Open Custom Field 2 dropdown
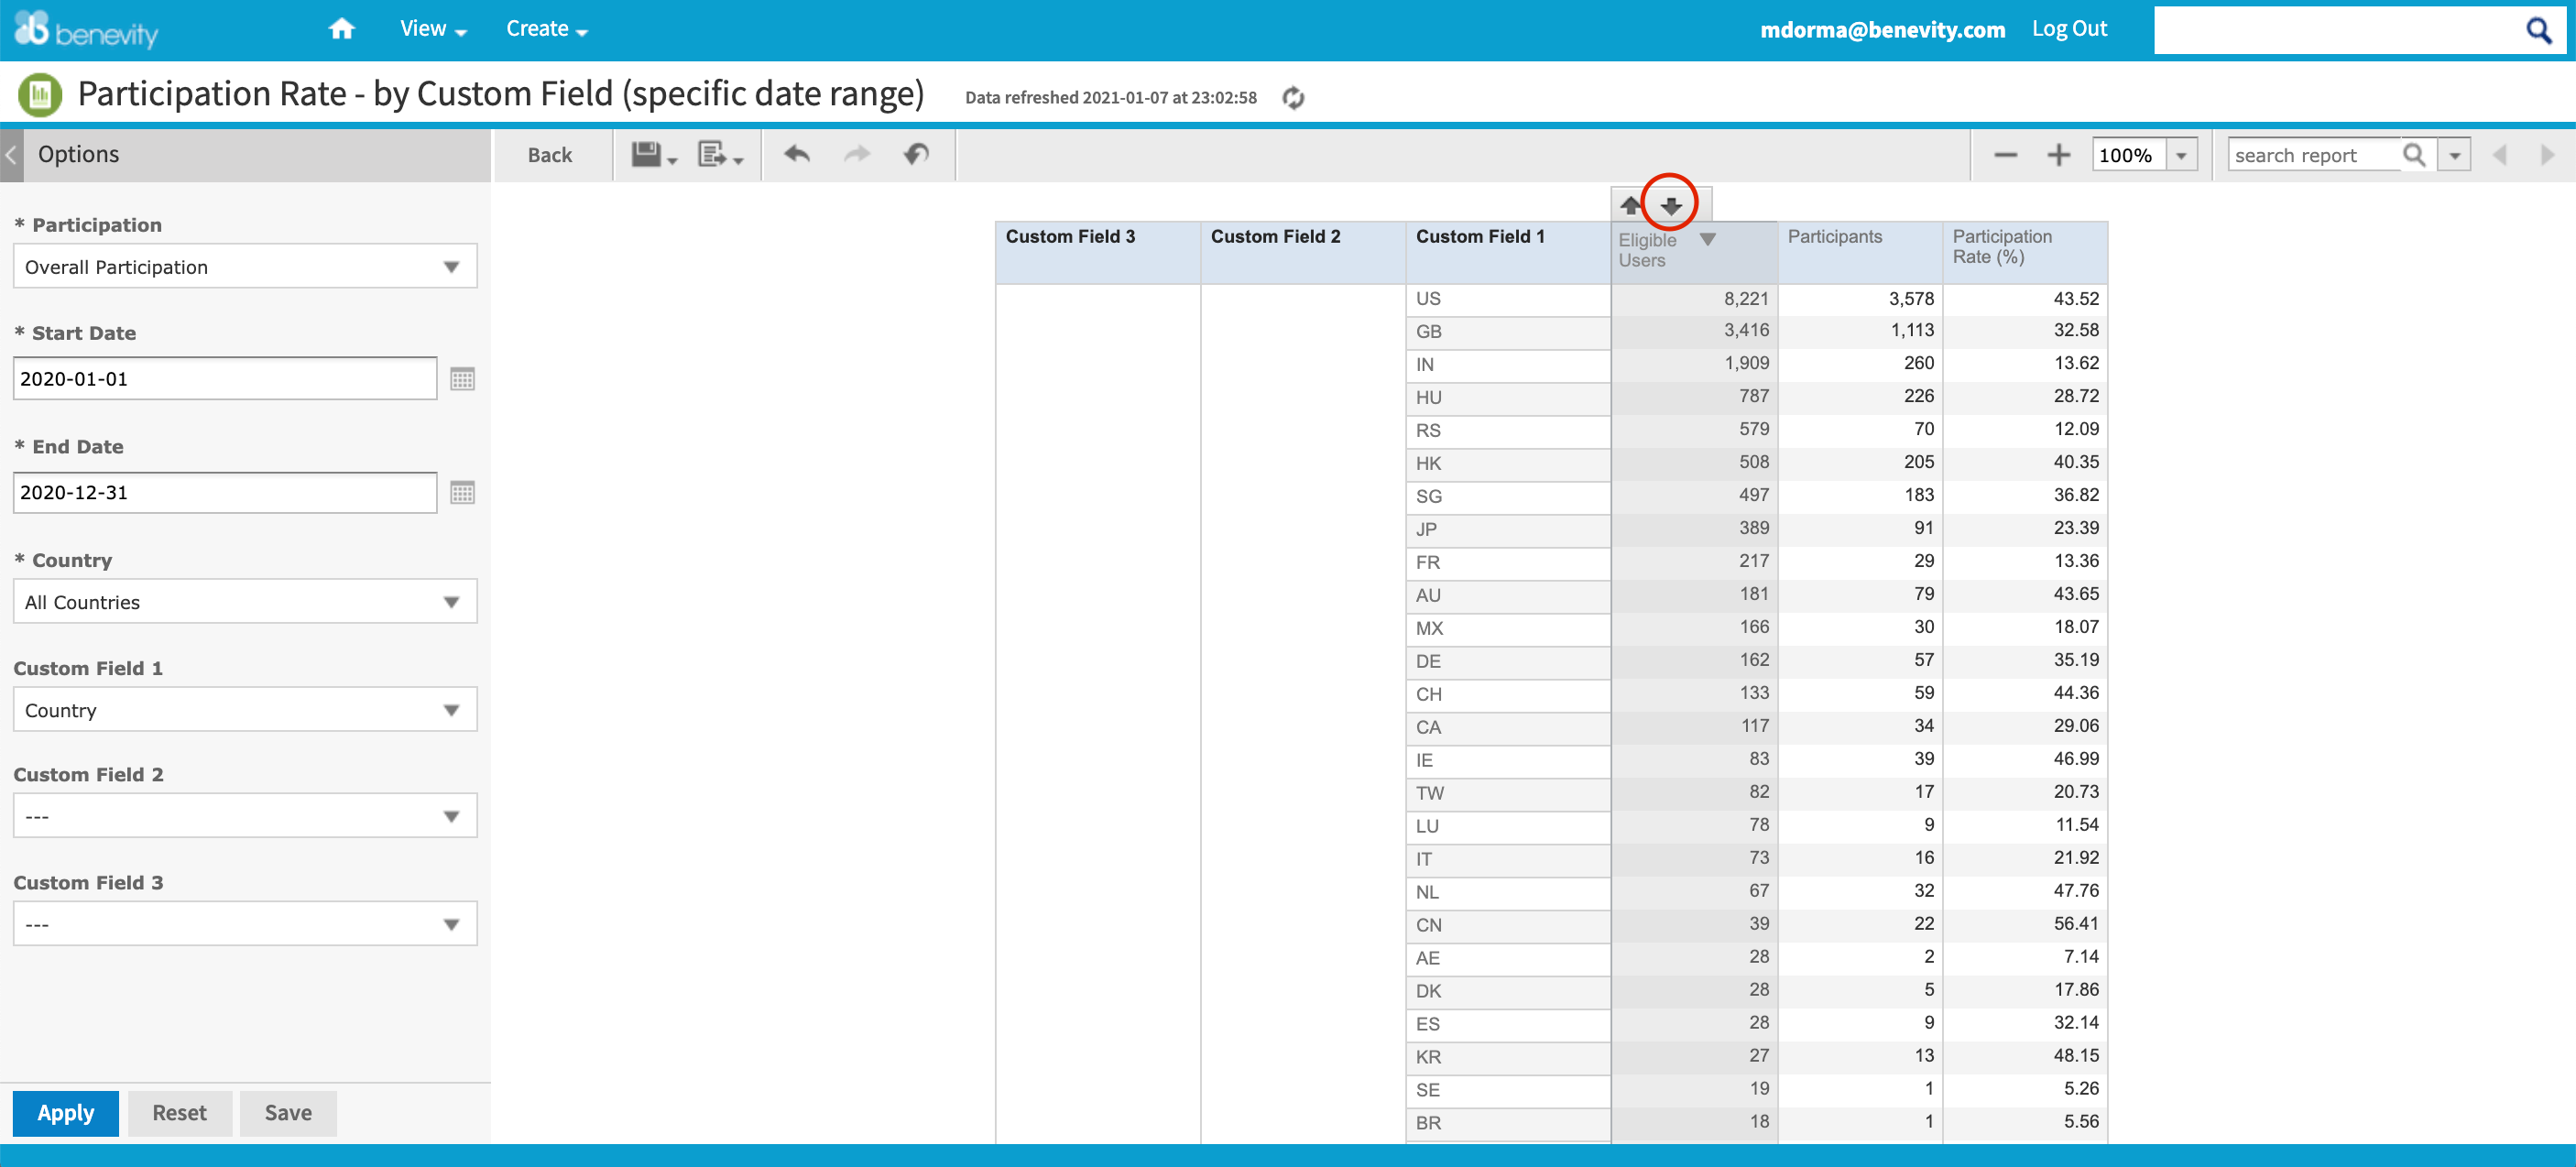Viewport: 2576px width, 1167px height. [245, 816]
